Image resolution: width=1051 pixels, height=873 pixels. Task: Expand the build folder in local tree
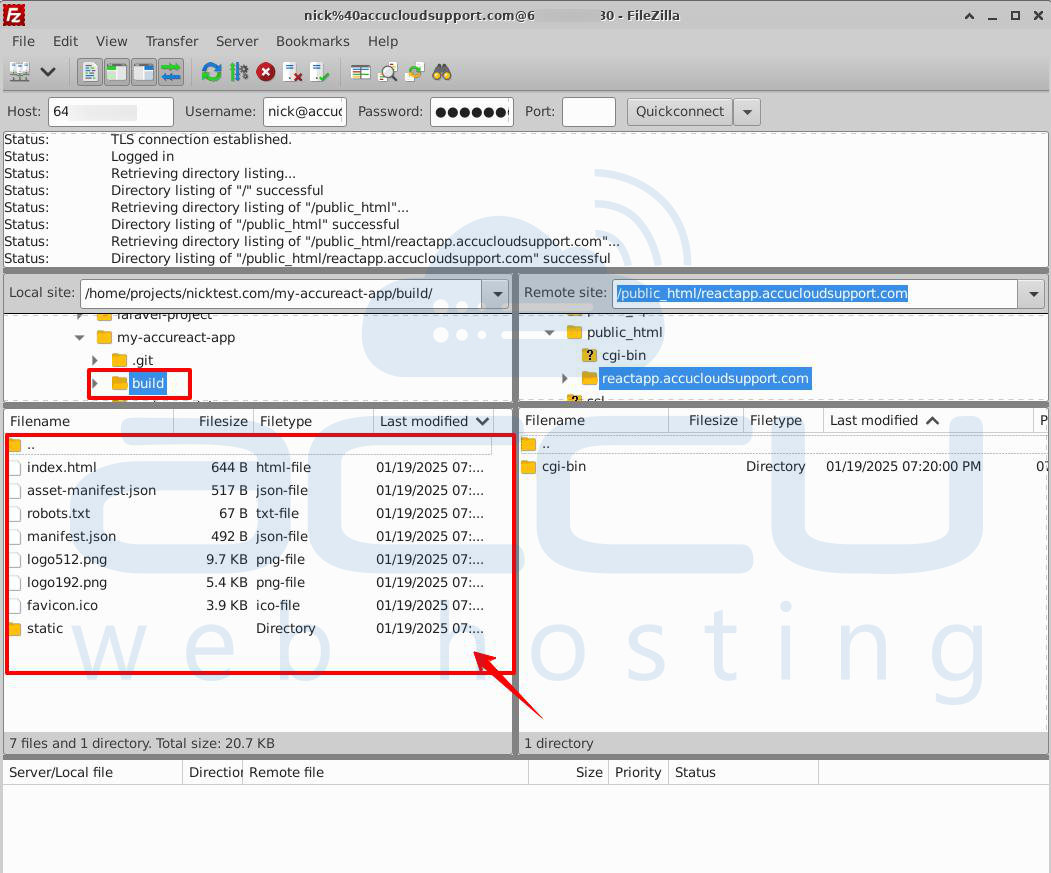tap(95, 384)
